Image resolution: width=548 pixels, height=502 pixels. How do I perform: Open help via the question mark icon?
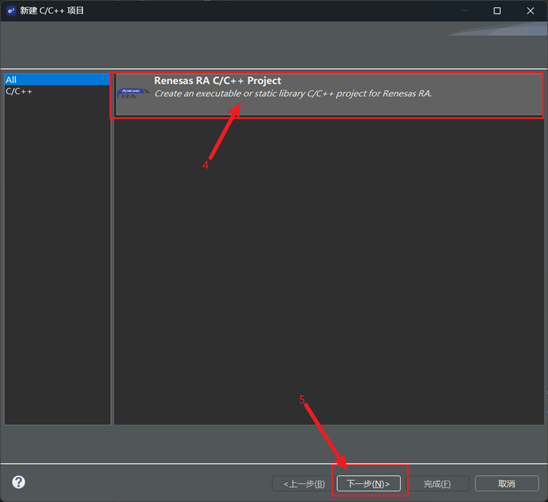coord(19,482)
